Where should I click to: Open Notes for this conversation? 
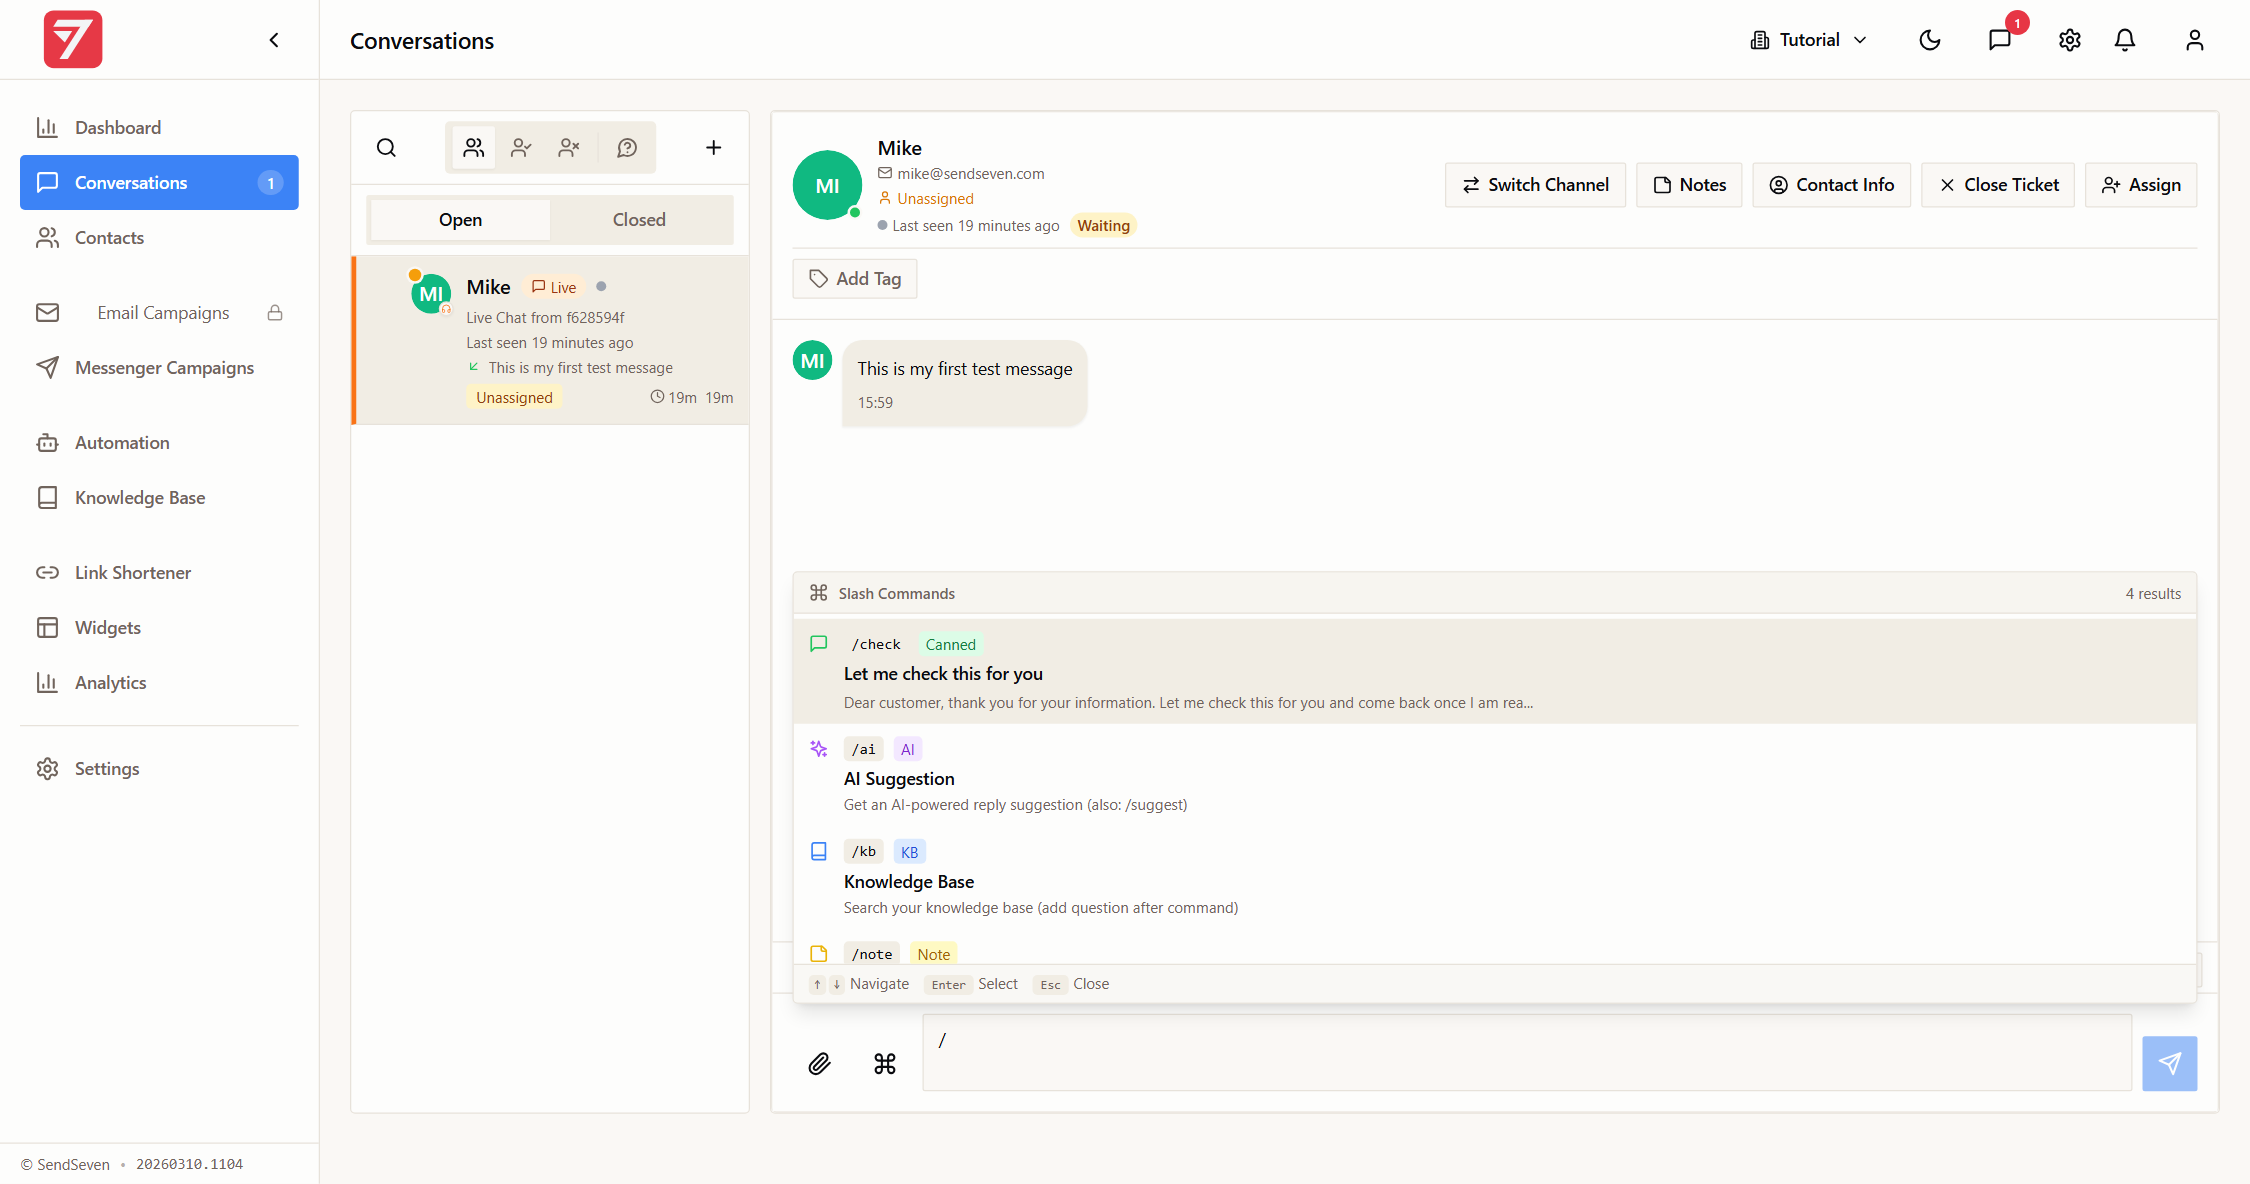click(1689, 185)
